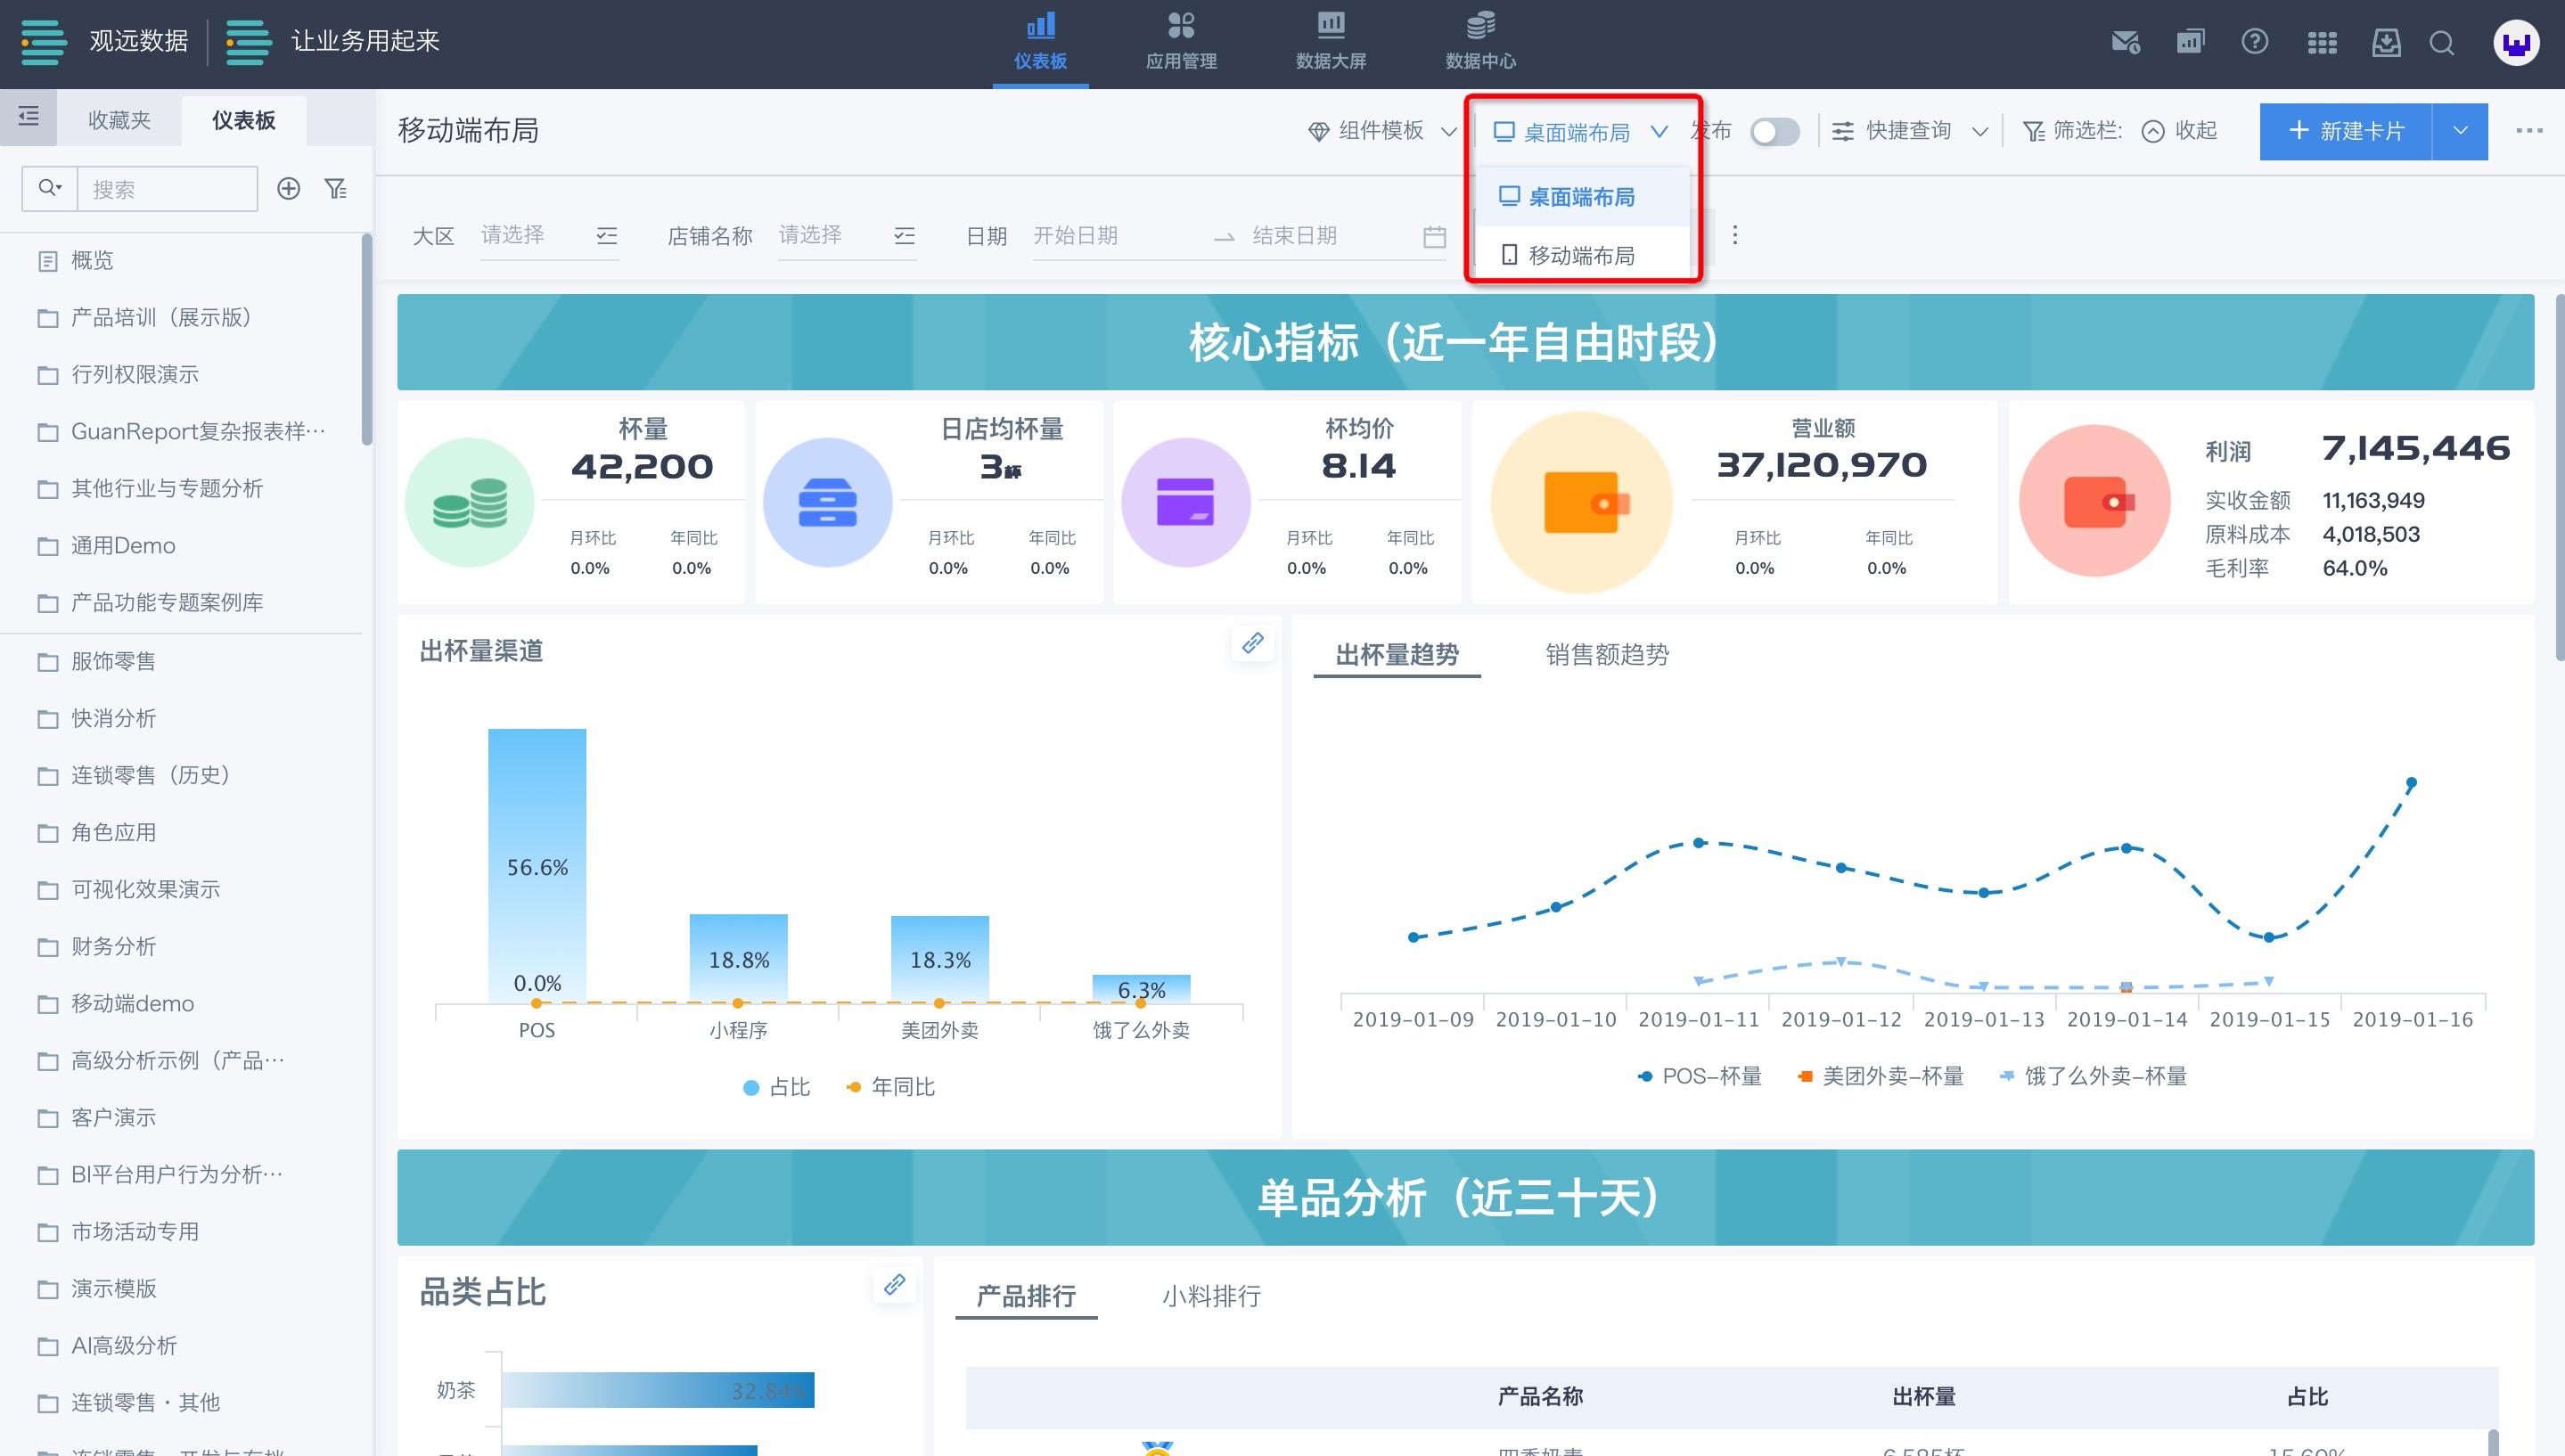Viewport: 2565px width, 1456px height.
Task: Open the 桌面端布局 layout dropdown
Action: (x=1580, y=132)
